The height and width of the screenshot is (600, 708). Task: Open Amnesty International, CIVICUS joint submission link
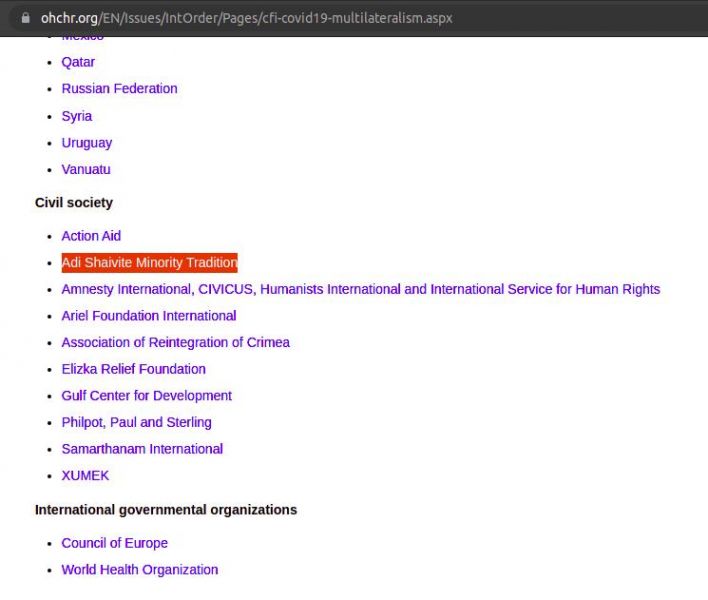click(361, 289)
